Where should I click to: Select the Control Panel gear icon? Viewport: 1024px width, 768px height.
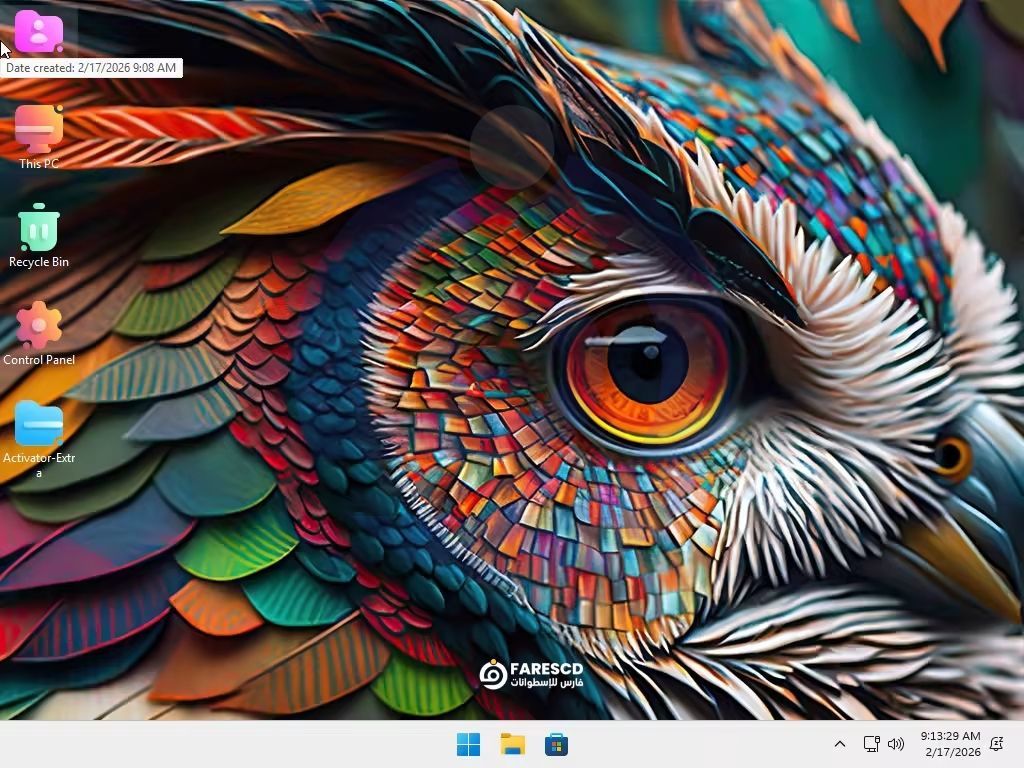pyautogui.click(x=39, y=326)
